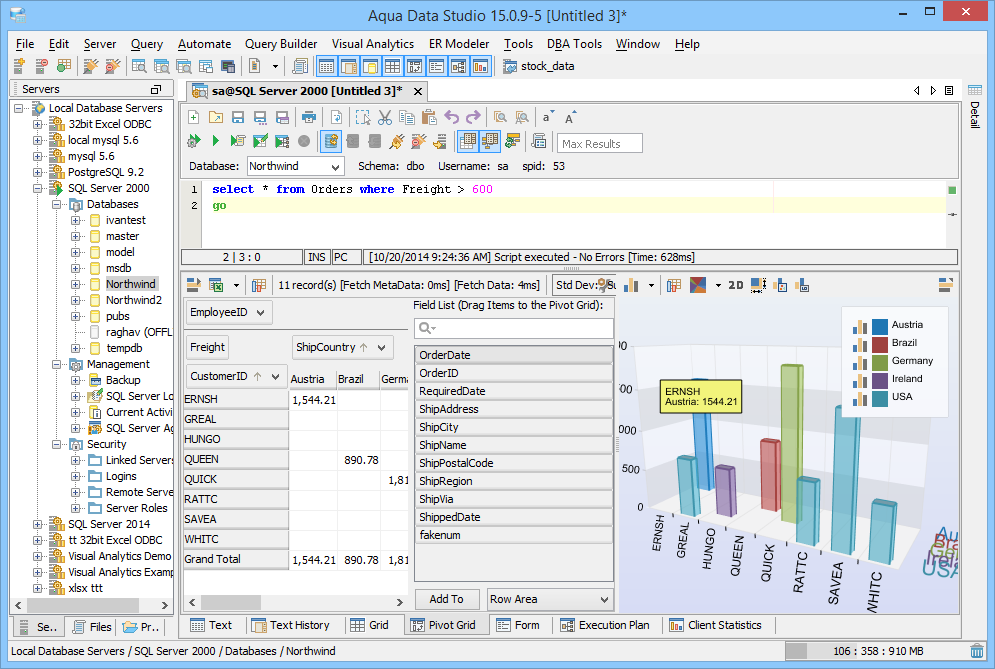Viewport: 995px width, 669px height.
Task: Click the gray Cancel execution circle icon
Action: point(304,141)
